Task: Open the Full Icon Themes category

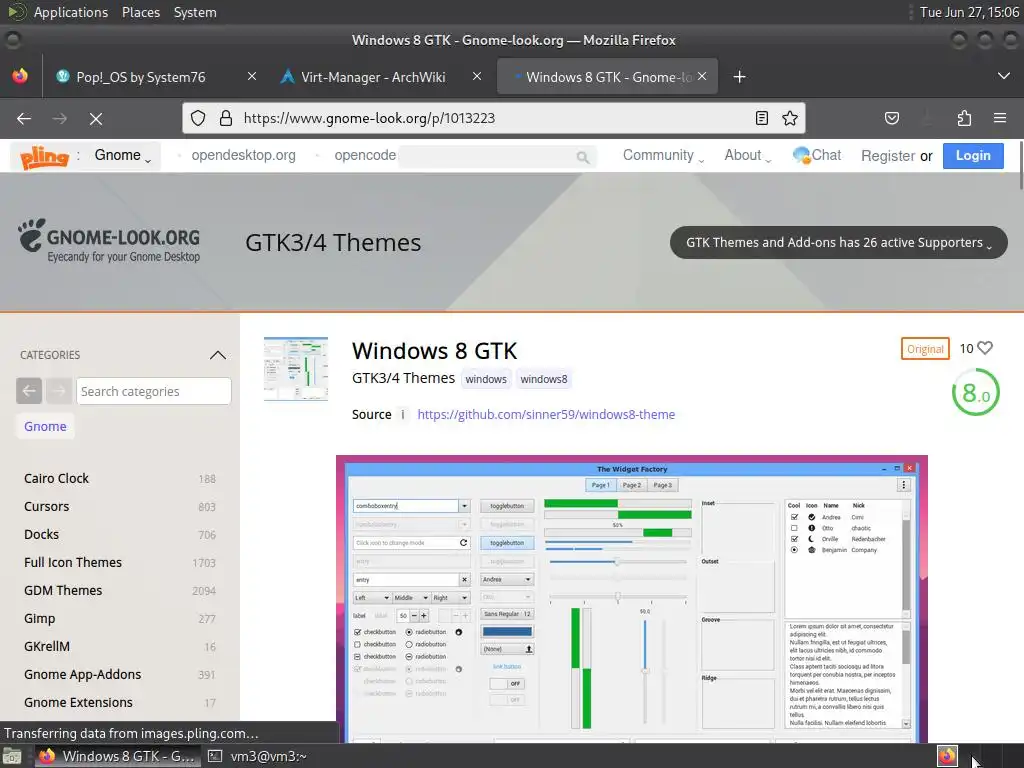Action: [x=72, y=563]
